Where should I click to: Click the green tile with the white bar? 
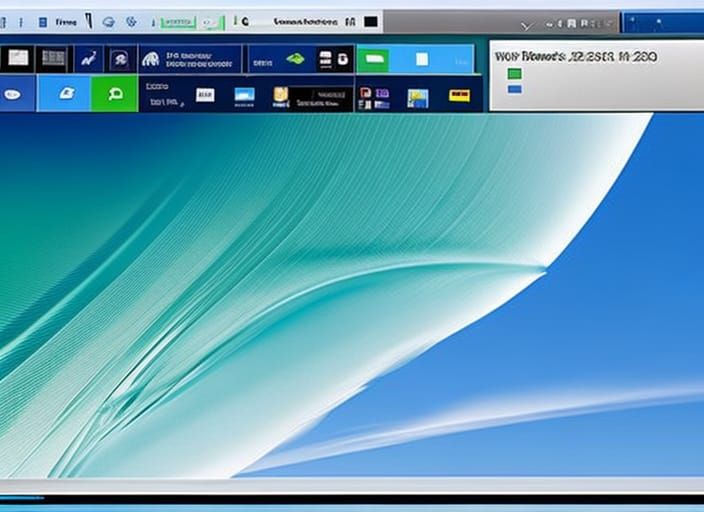372,59
